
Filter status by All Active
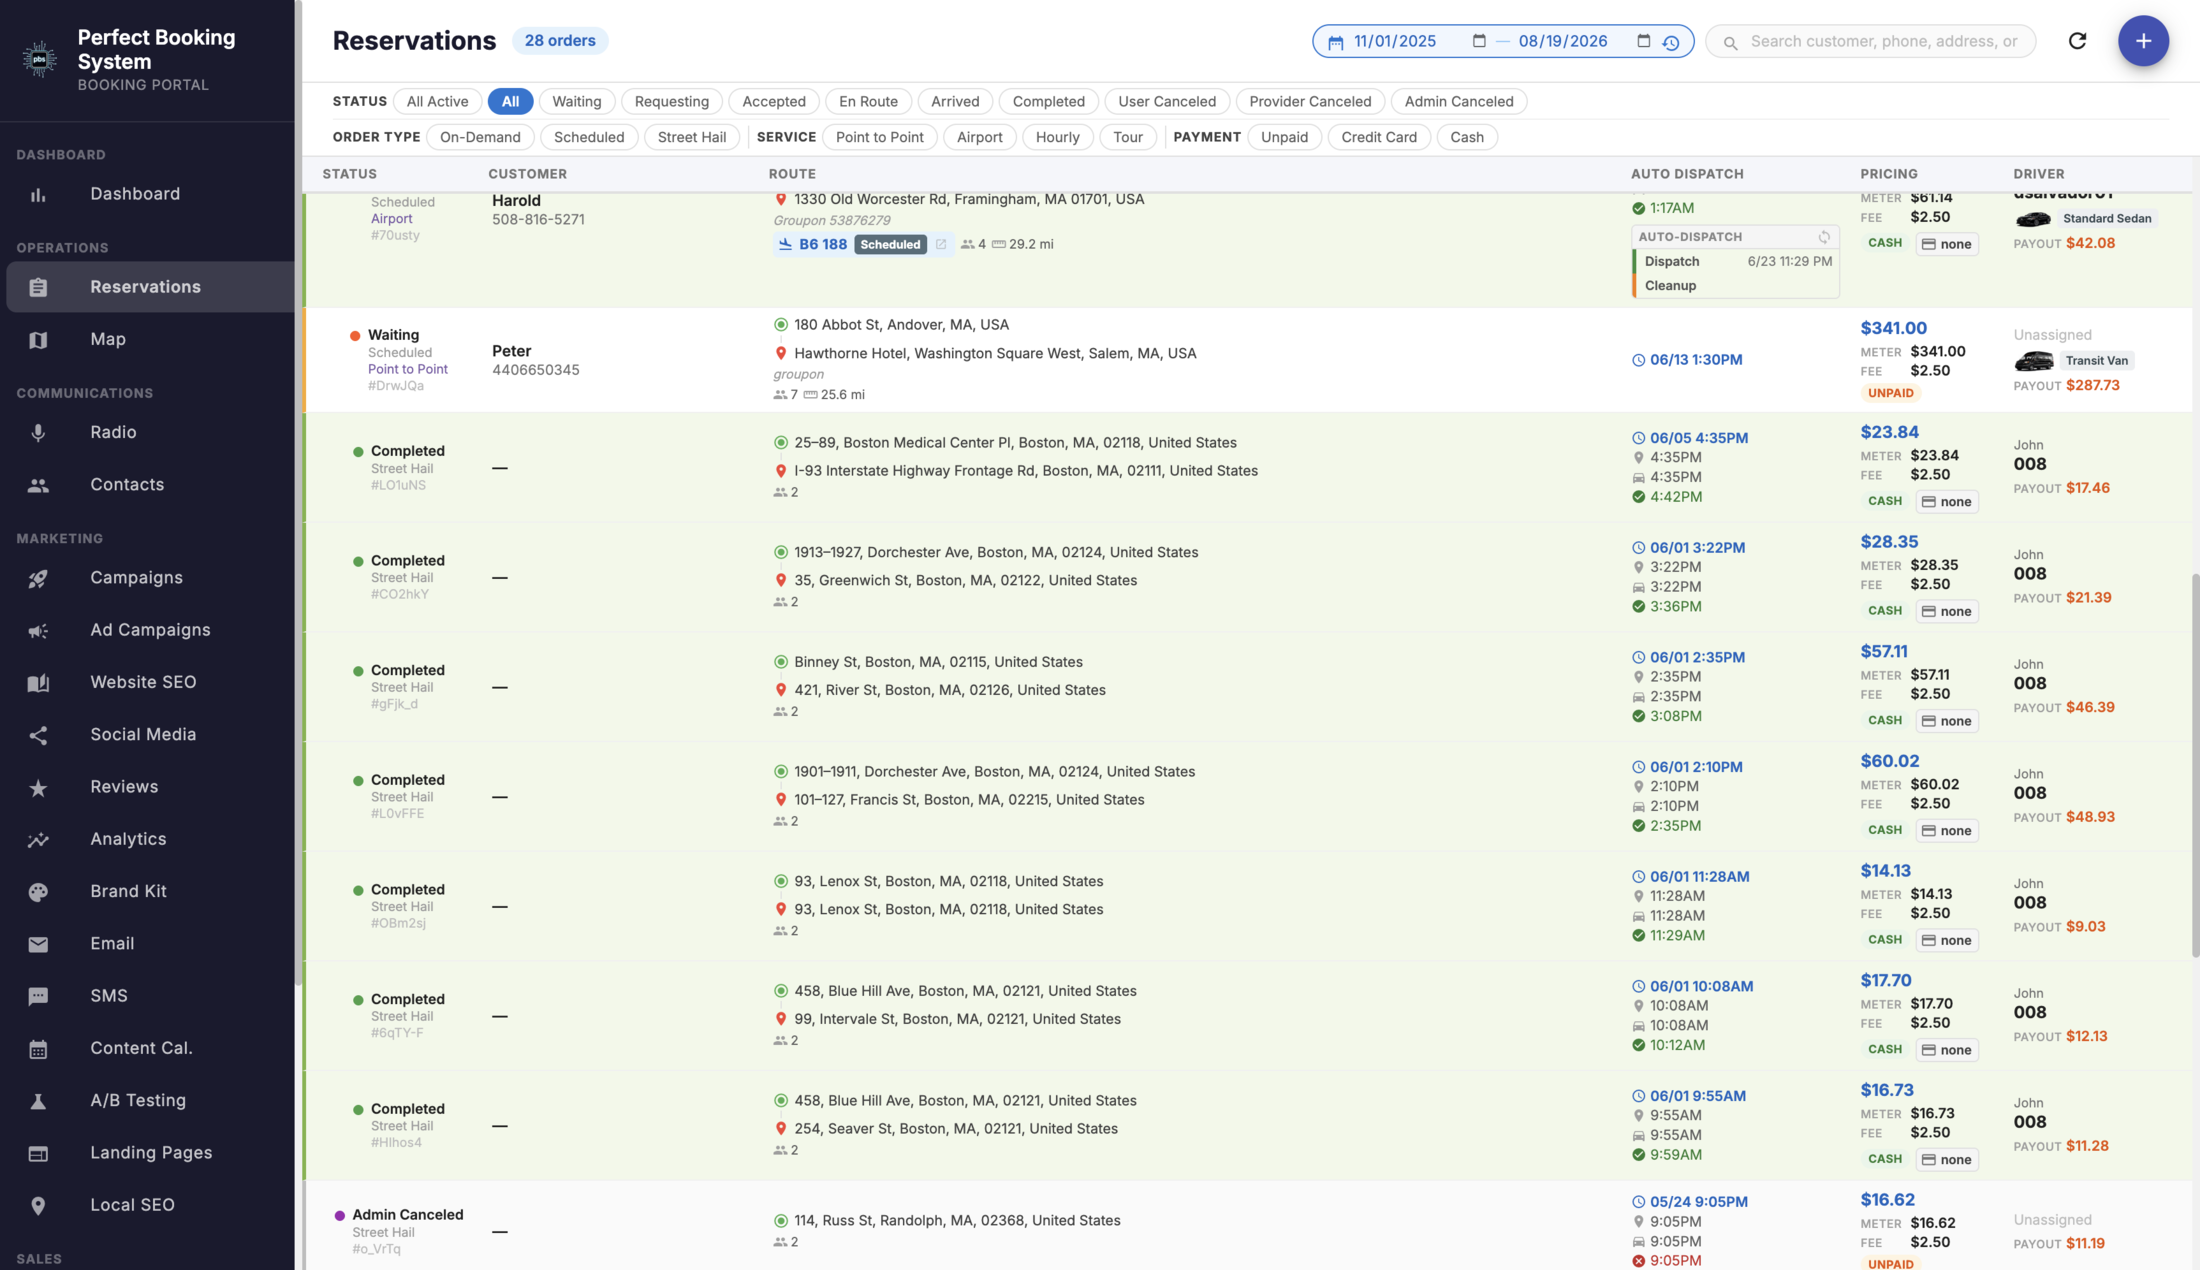click(x=437, y=101)
